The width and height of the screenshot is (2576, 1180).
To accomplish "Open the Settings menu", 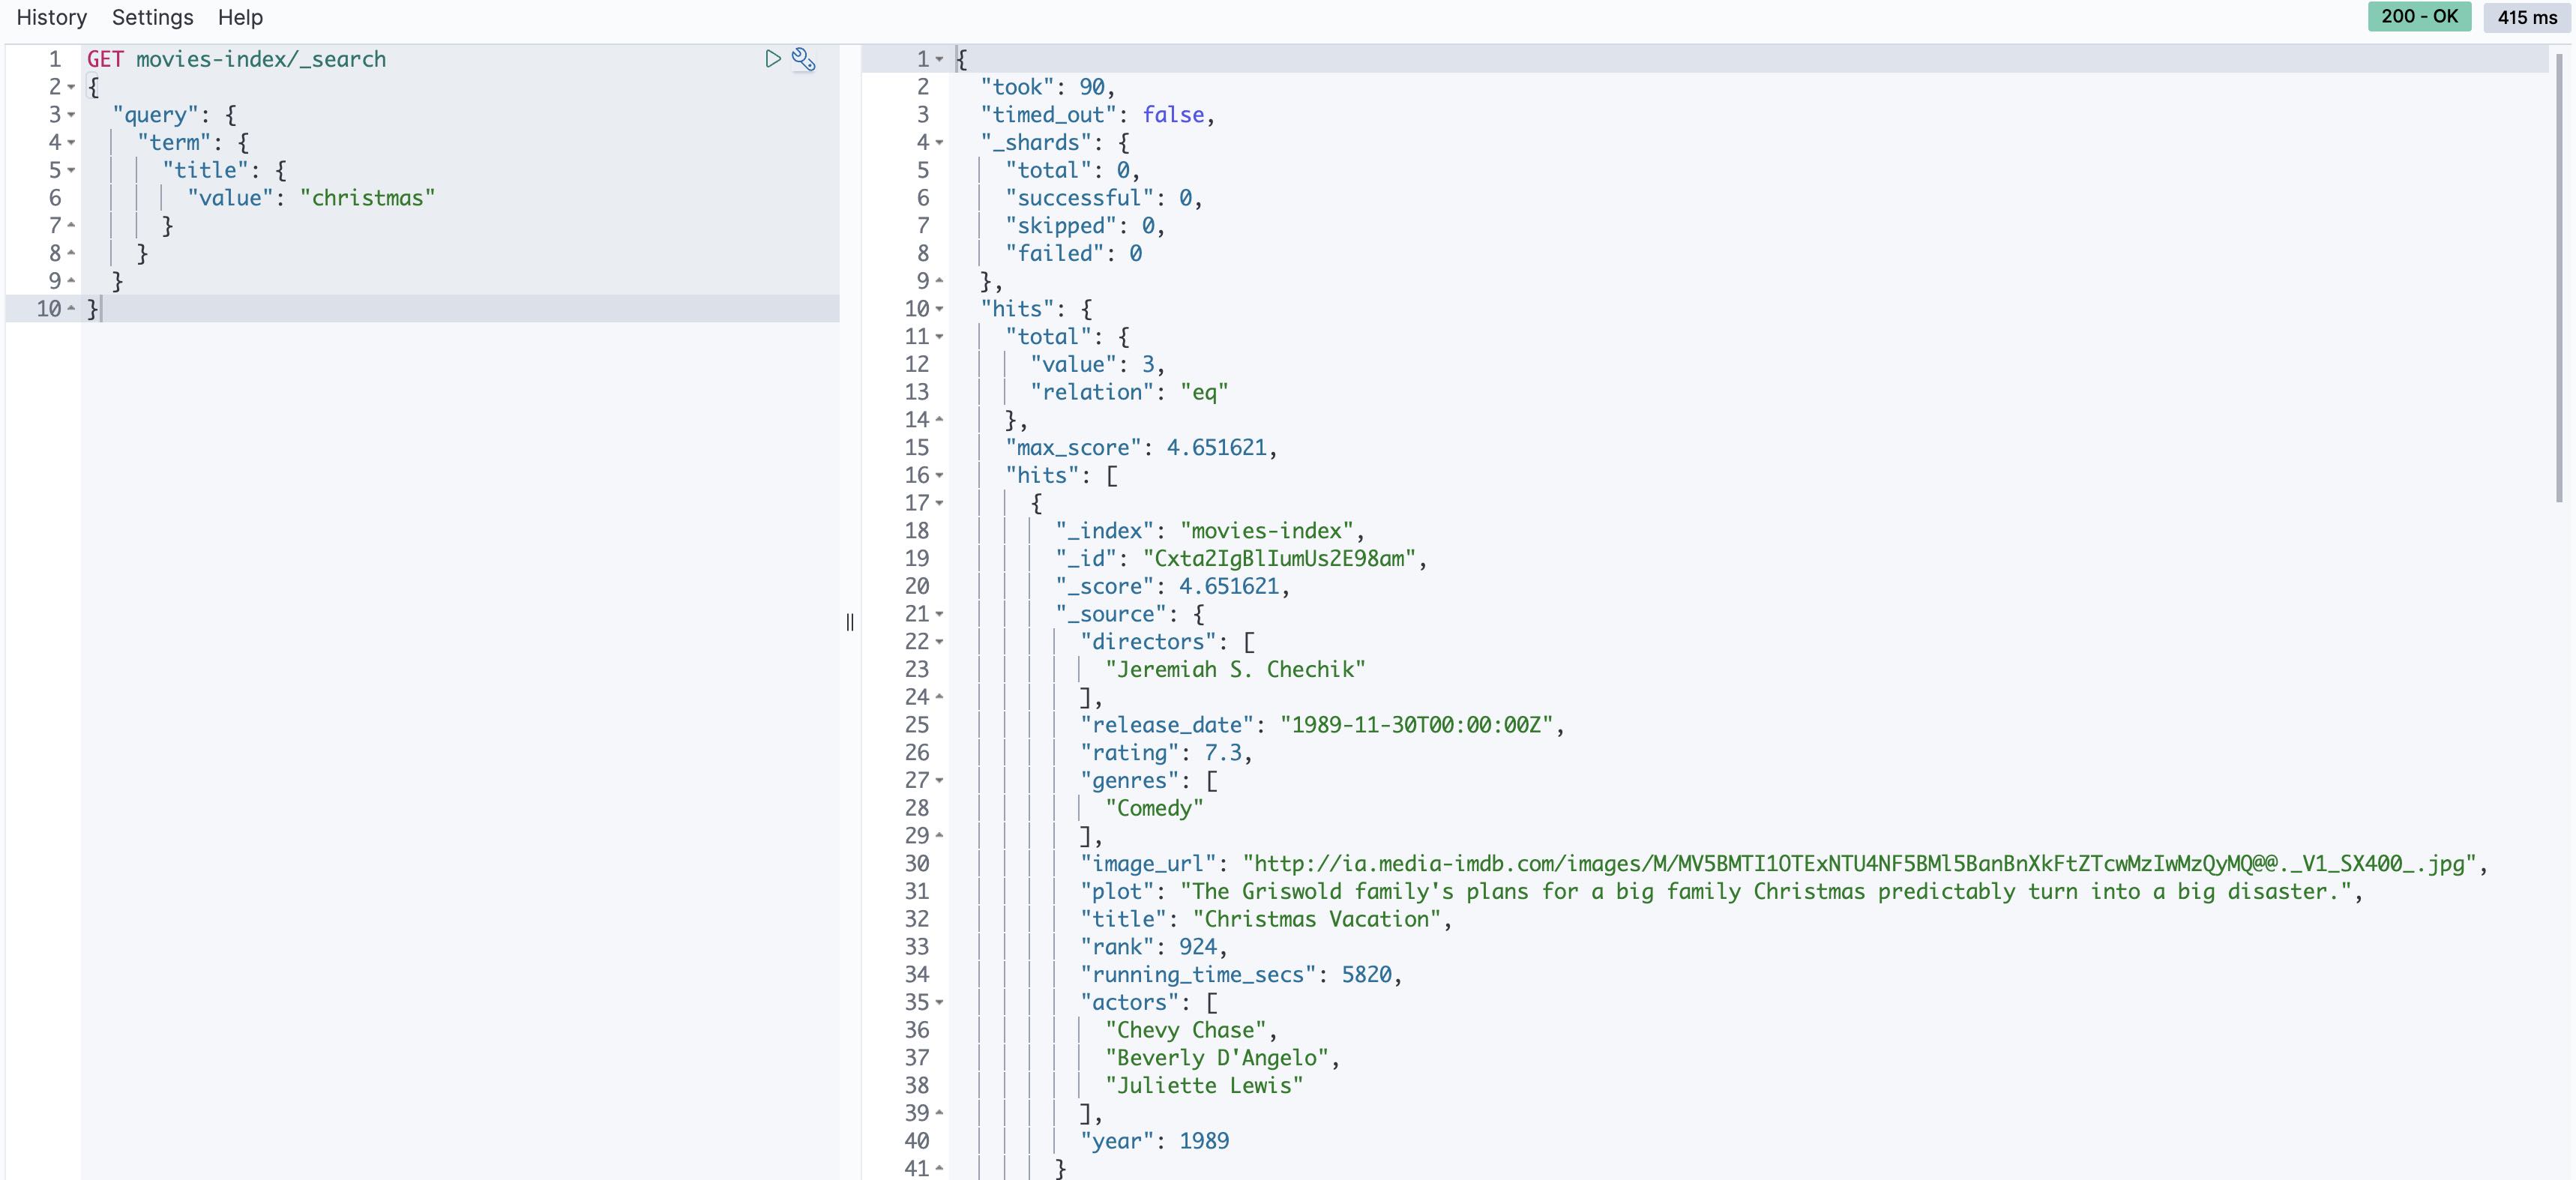I will pos(152,17).
